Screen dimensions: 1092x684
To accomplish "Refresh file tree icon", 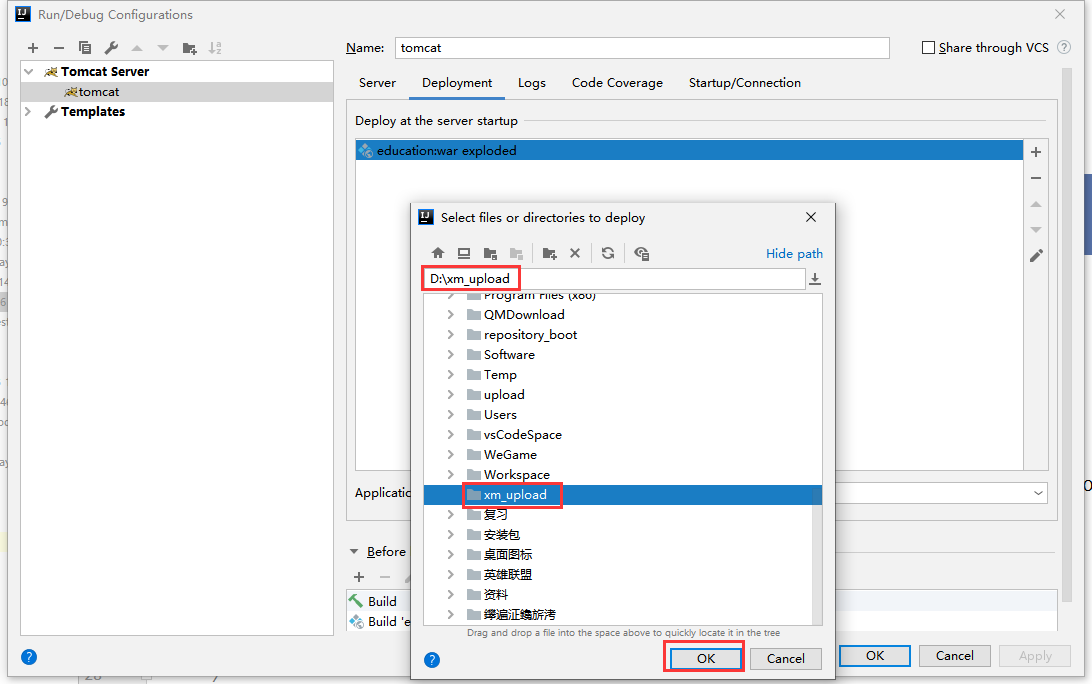I will pos(608,253).
